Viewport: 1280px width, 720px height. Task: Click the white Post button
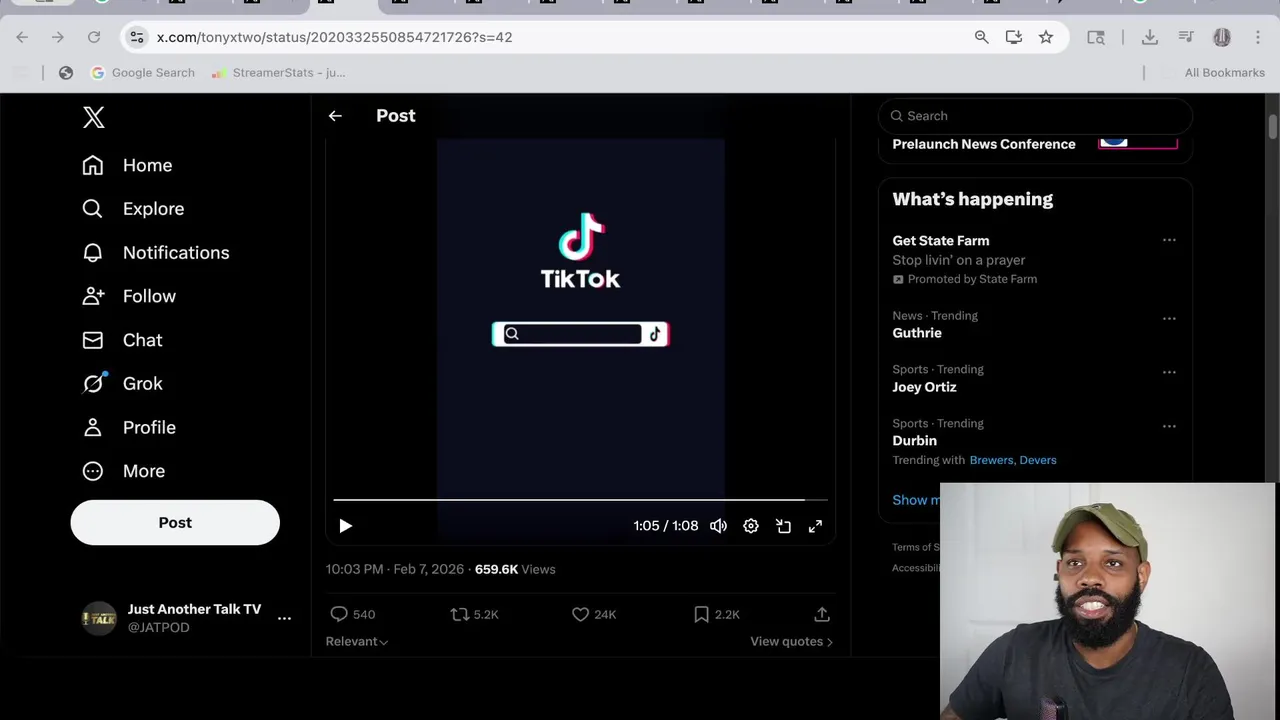tap(175, 522)
